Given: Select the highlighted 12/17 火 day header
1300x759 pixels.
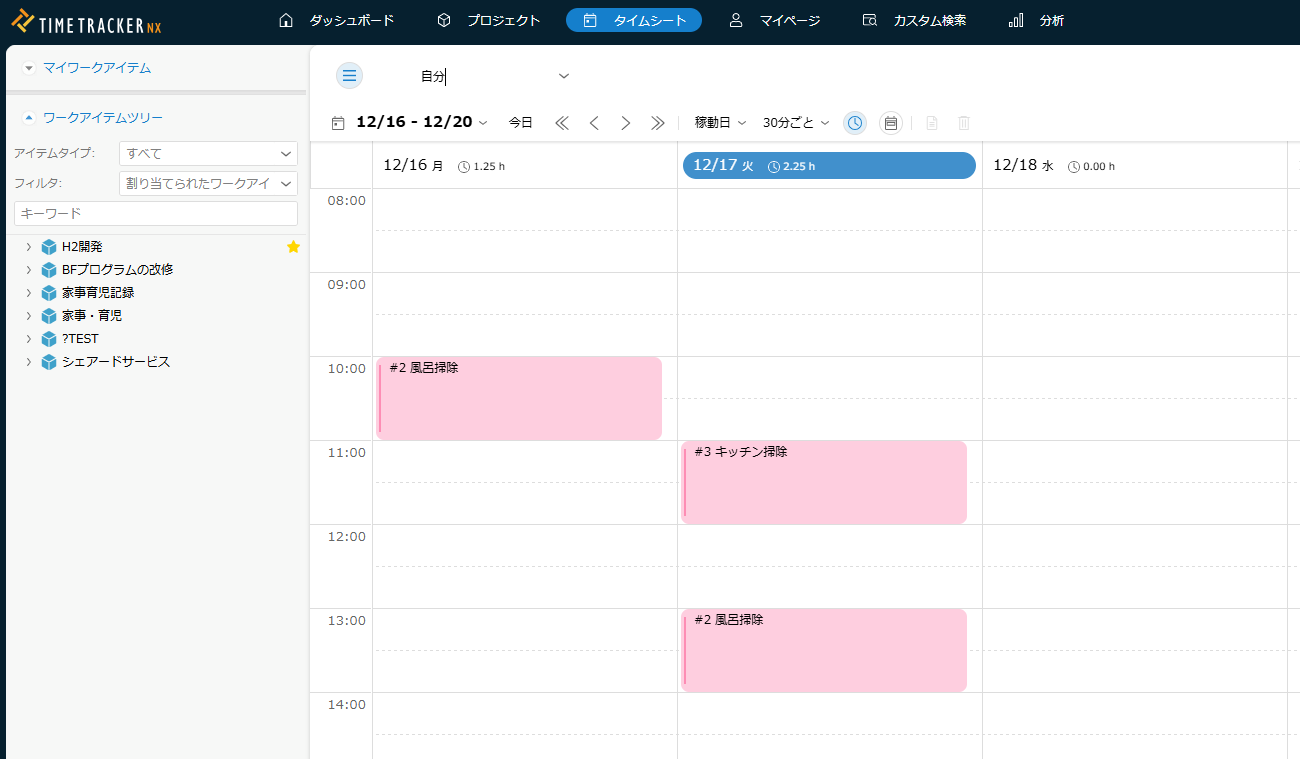Looking at the screenshot, I should 829,165.
